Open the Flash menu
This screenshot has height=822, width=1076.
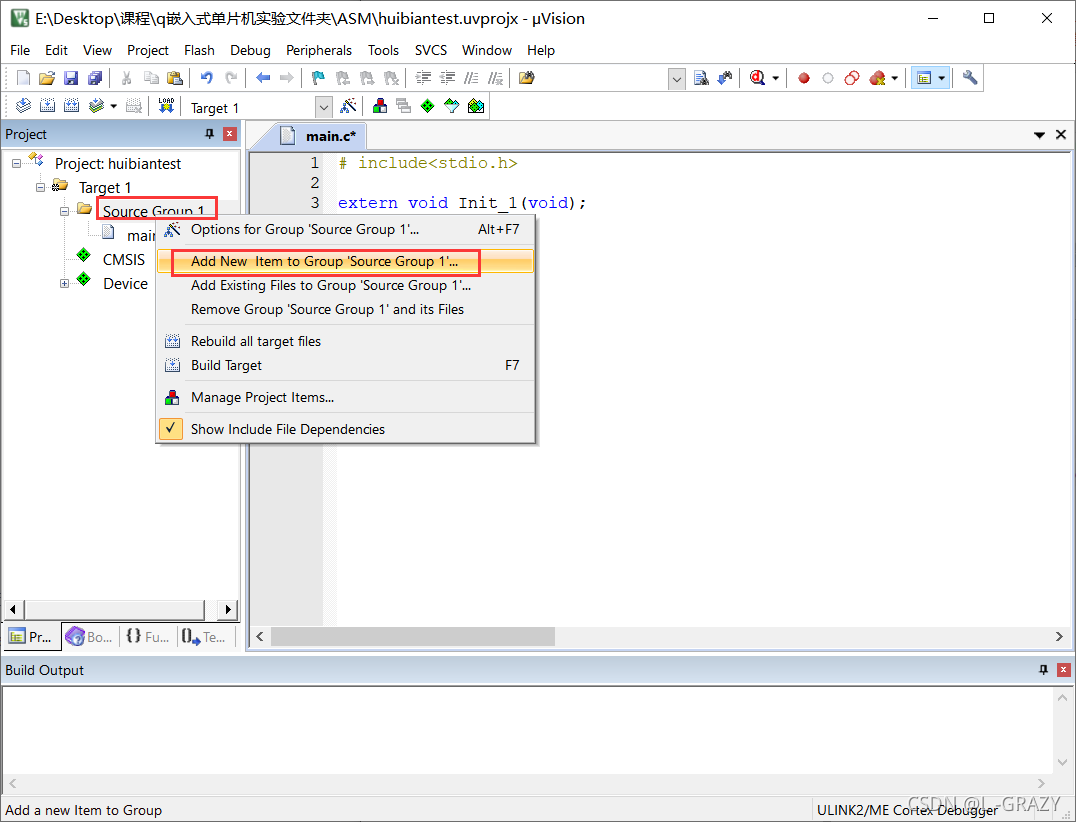[199, 50]
